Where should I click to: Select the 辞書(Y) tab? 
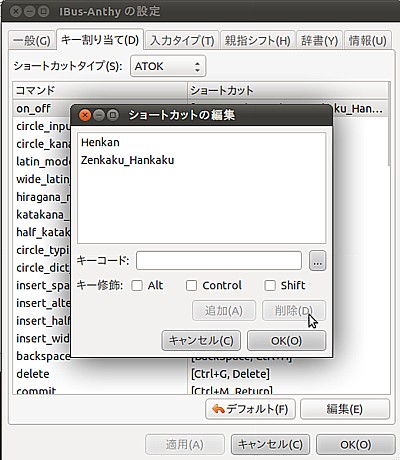coord(319,41)
